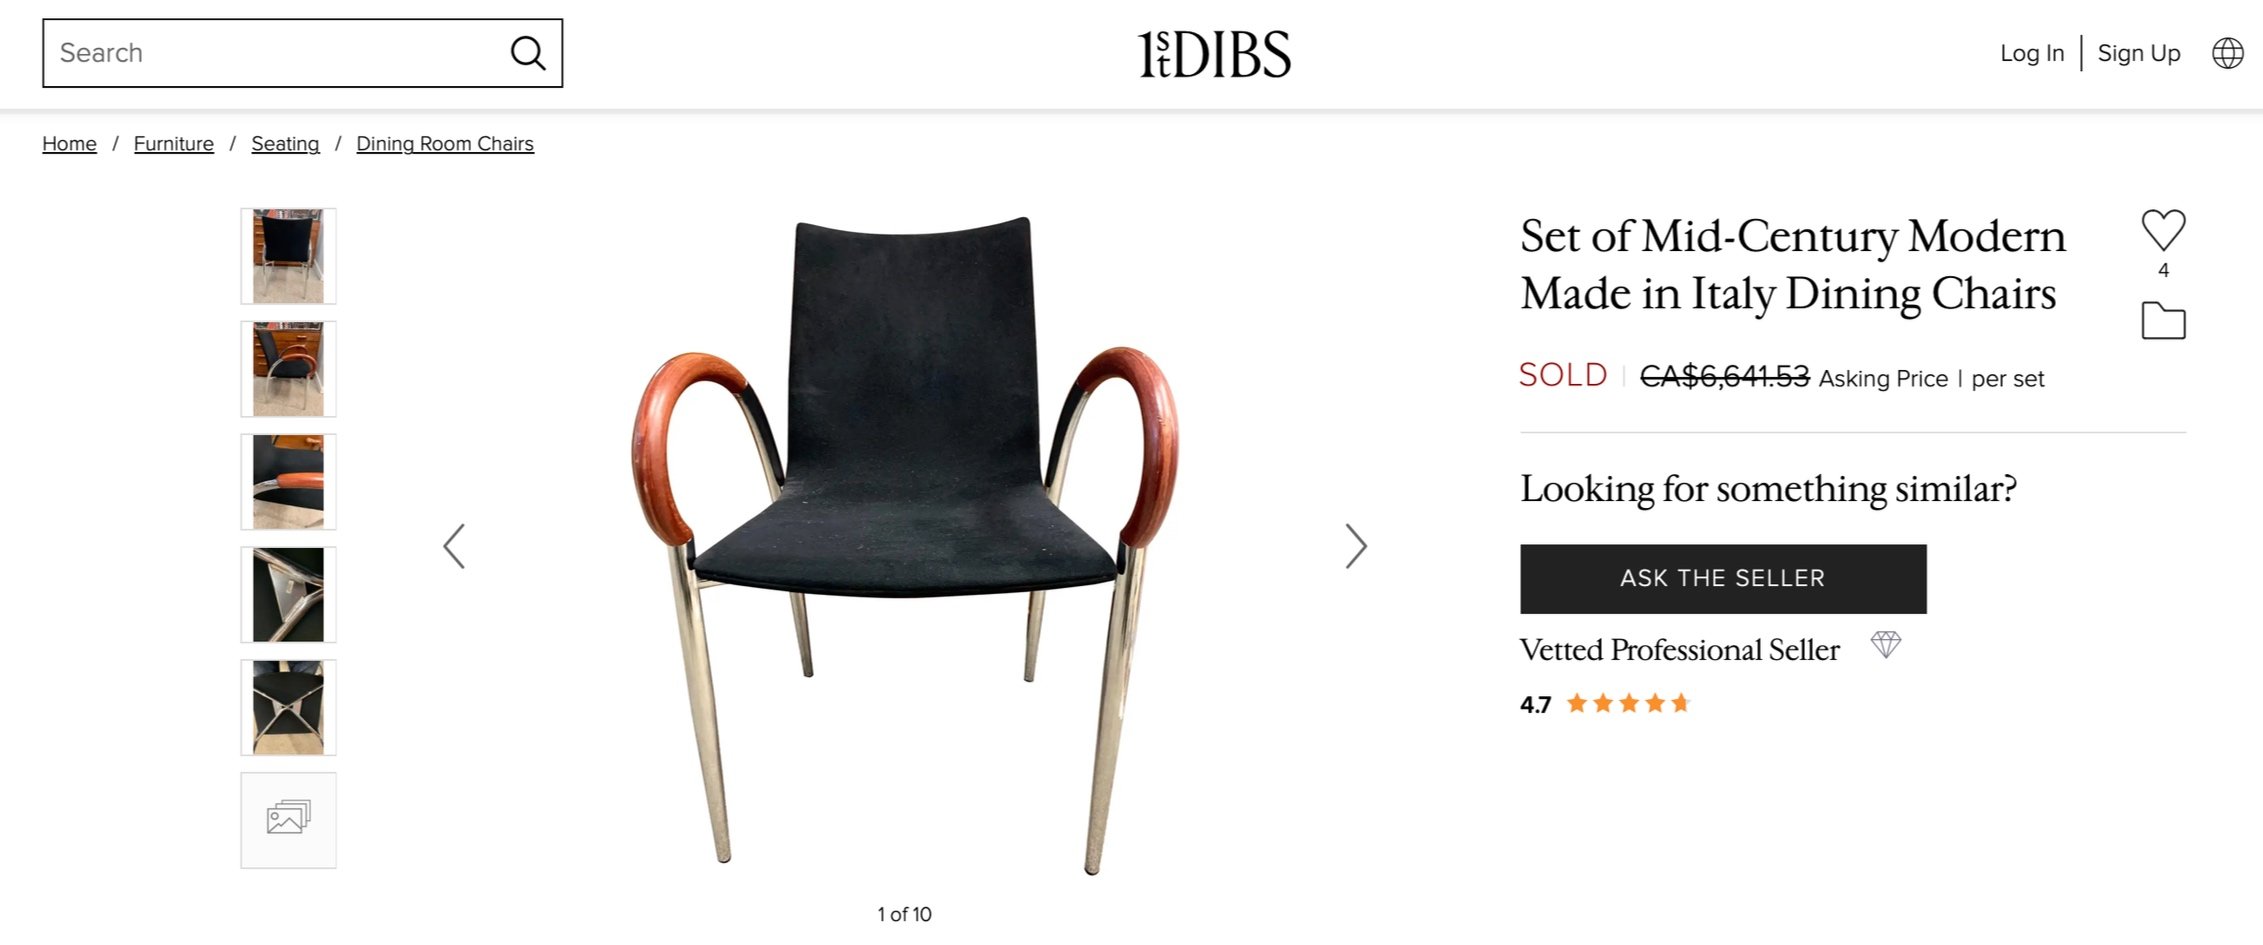Click the vetted seller diamond icon
The image size is (2263, 945).
pos(1885,645)
